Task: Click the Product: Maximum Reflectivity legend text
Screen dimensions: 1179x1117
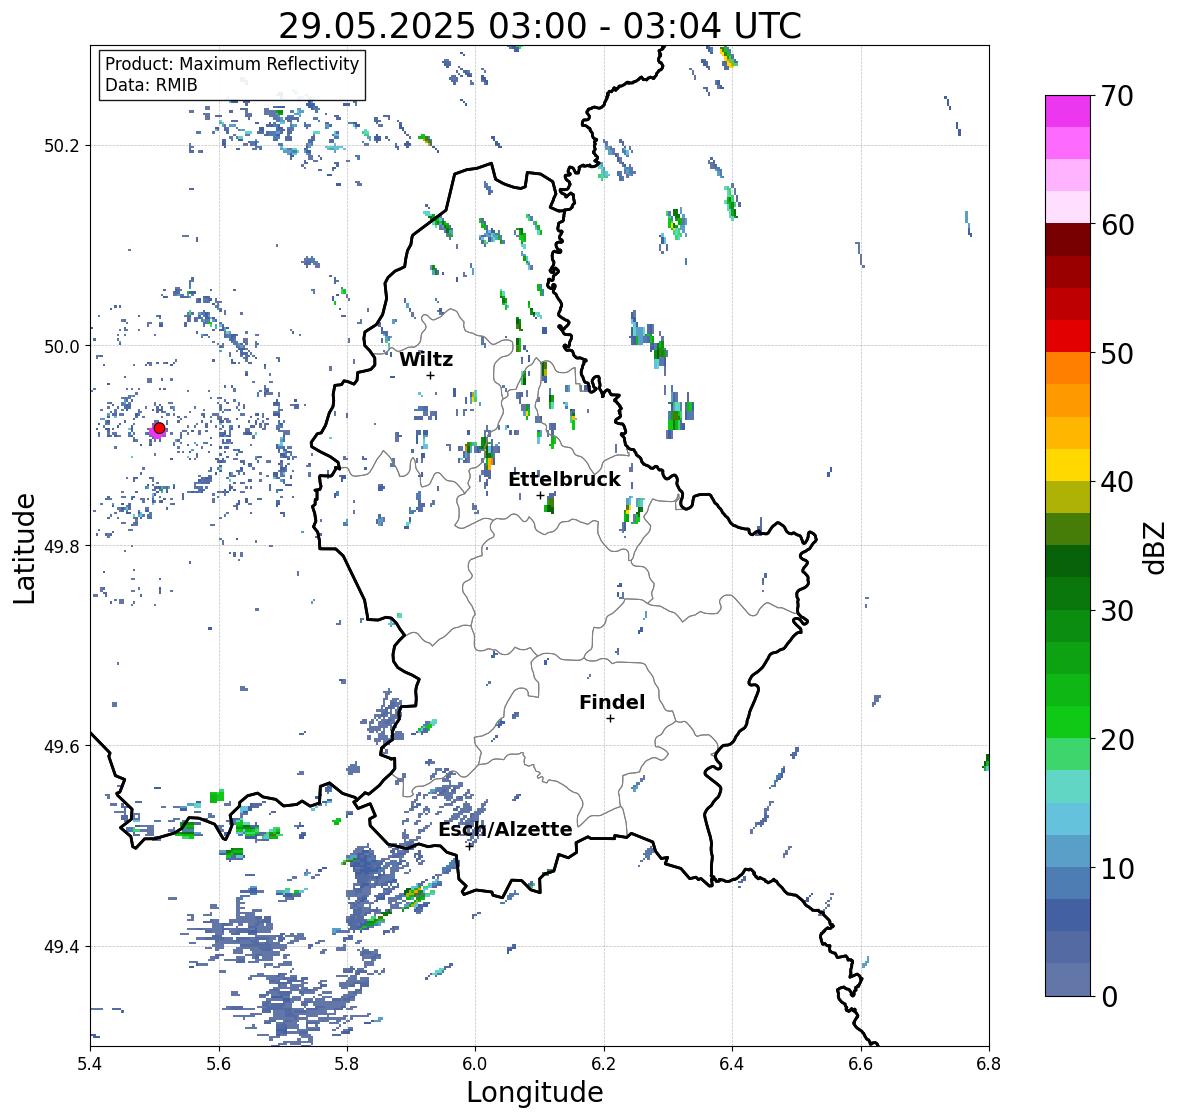Action: click(232, 64)
